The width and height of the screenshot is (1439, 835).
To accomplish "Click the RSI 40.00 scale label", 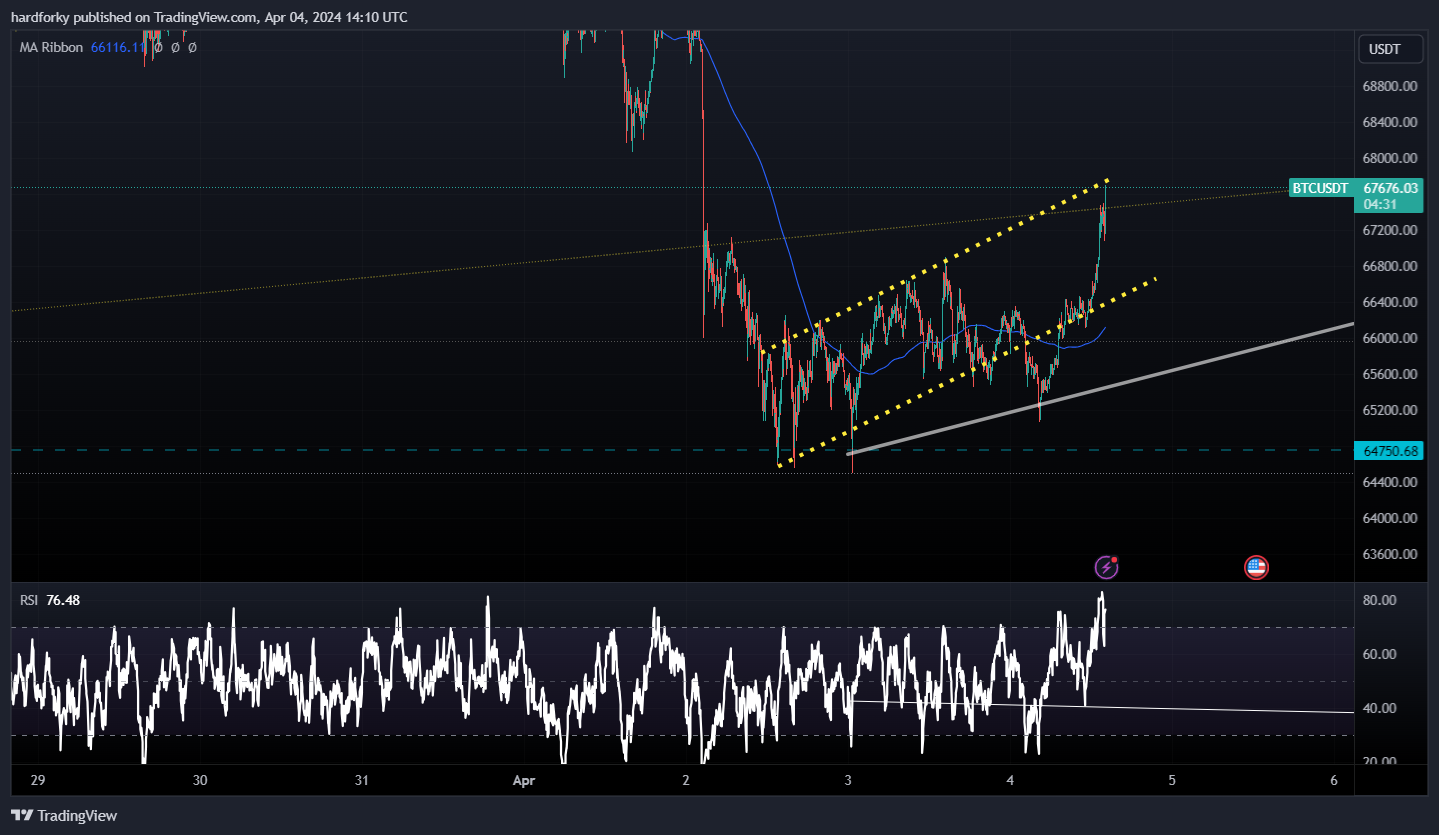I will tap(1379, 708).
